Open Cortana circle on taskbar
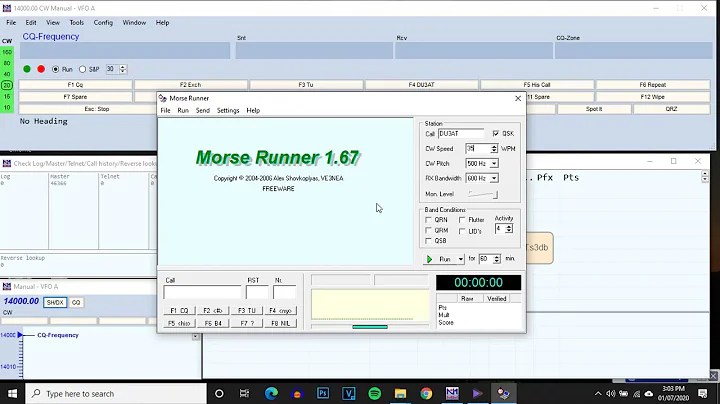The height and width of the screenshot is (404, 720). (219, 393)
